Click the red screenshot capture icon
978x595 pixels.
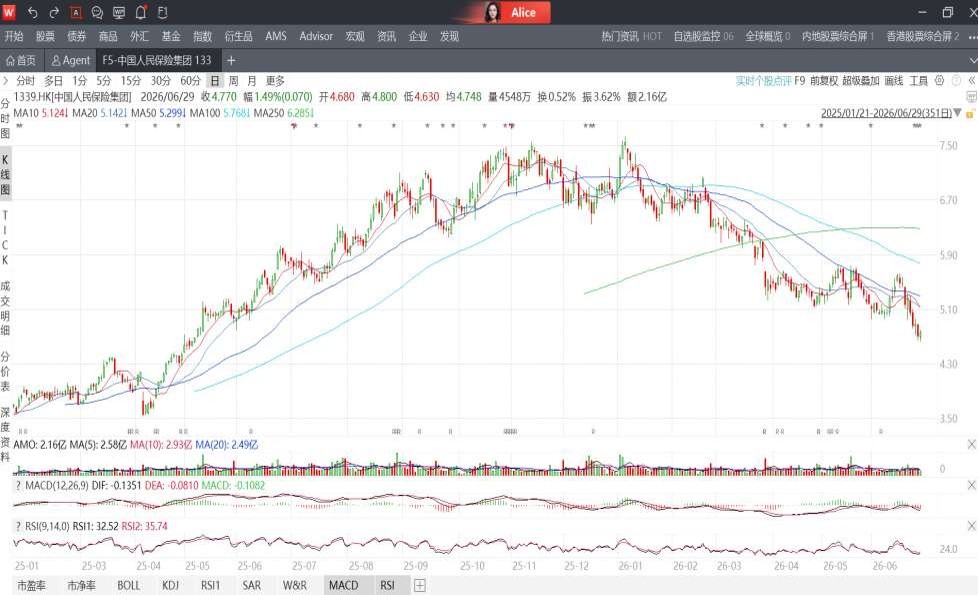coord(75,12)
